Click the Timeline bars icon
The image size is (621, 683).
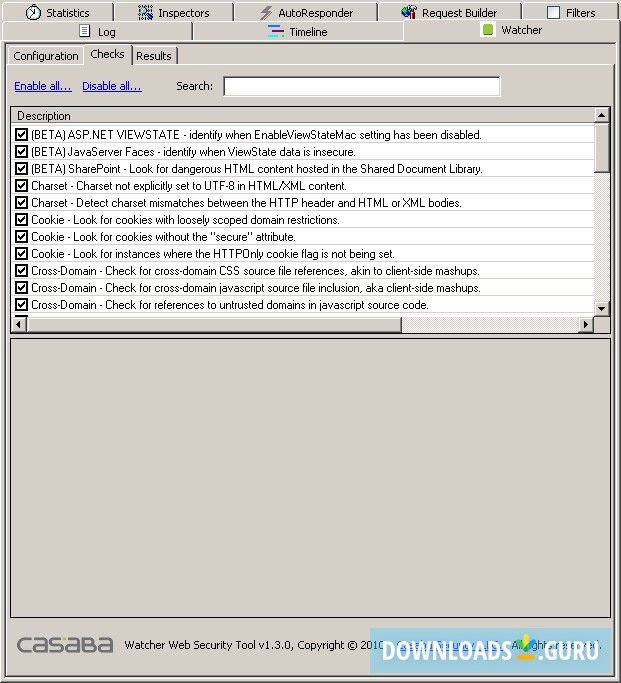pos(275,31)
